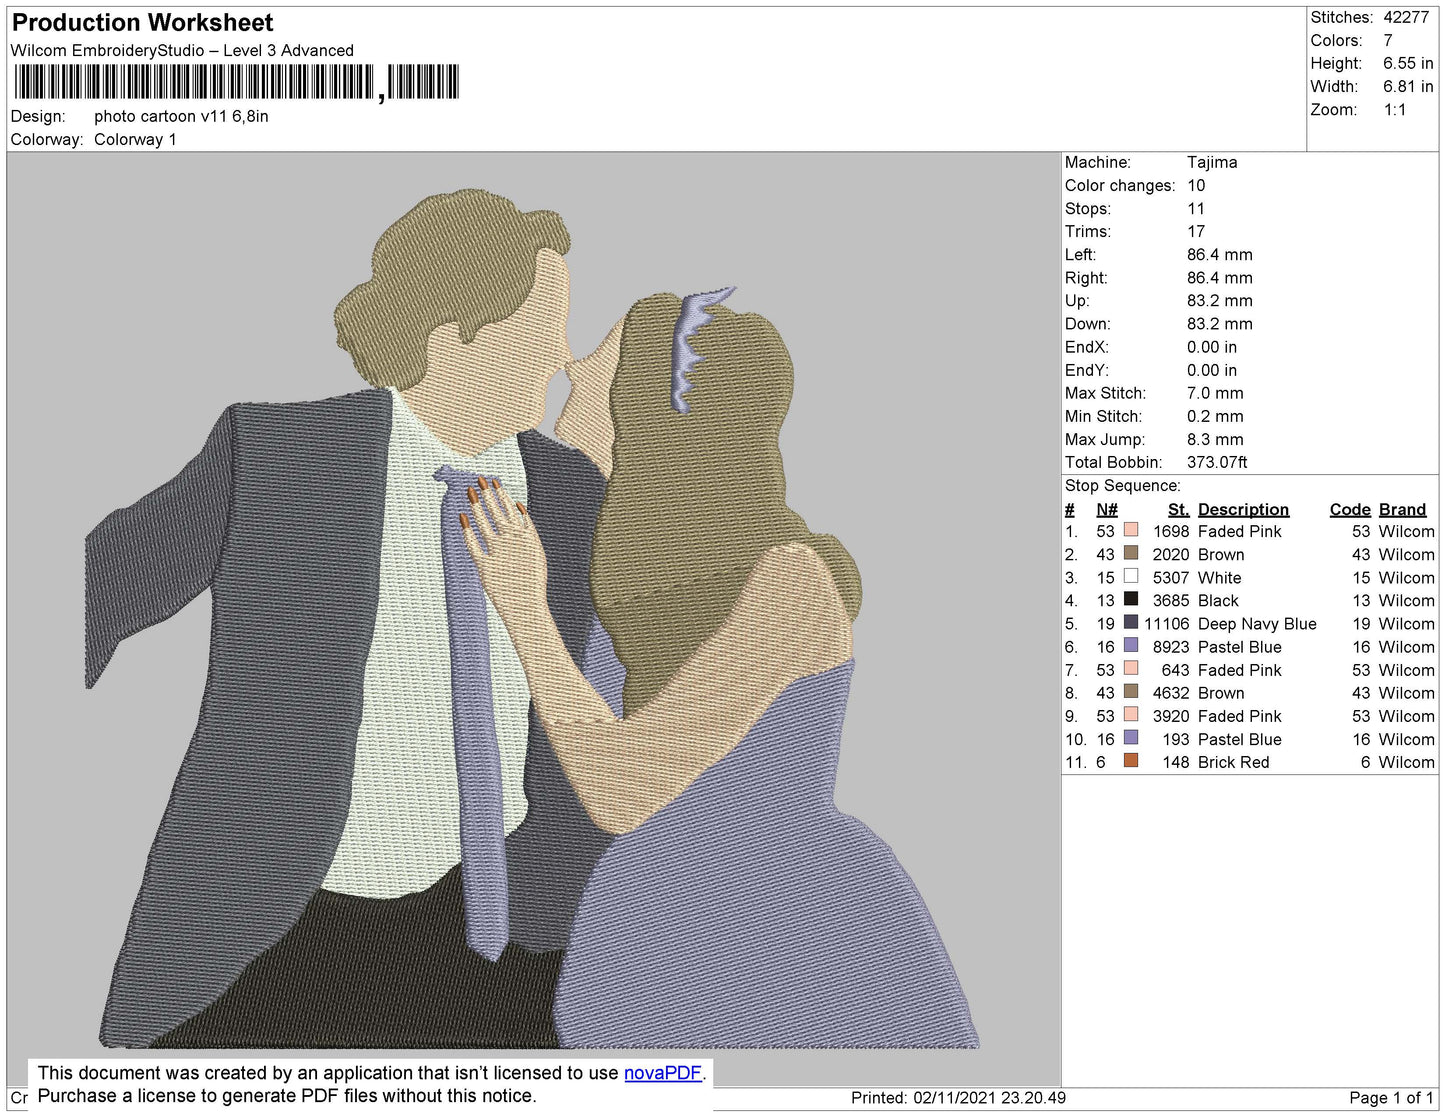Click the Pastel Blue swatch in stop 6
1445x1117 pixels.
(1131, 645)
